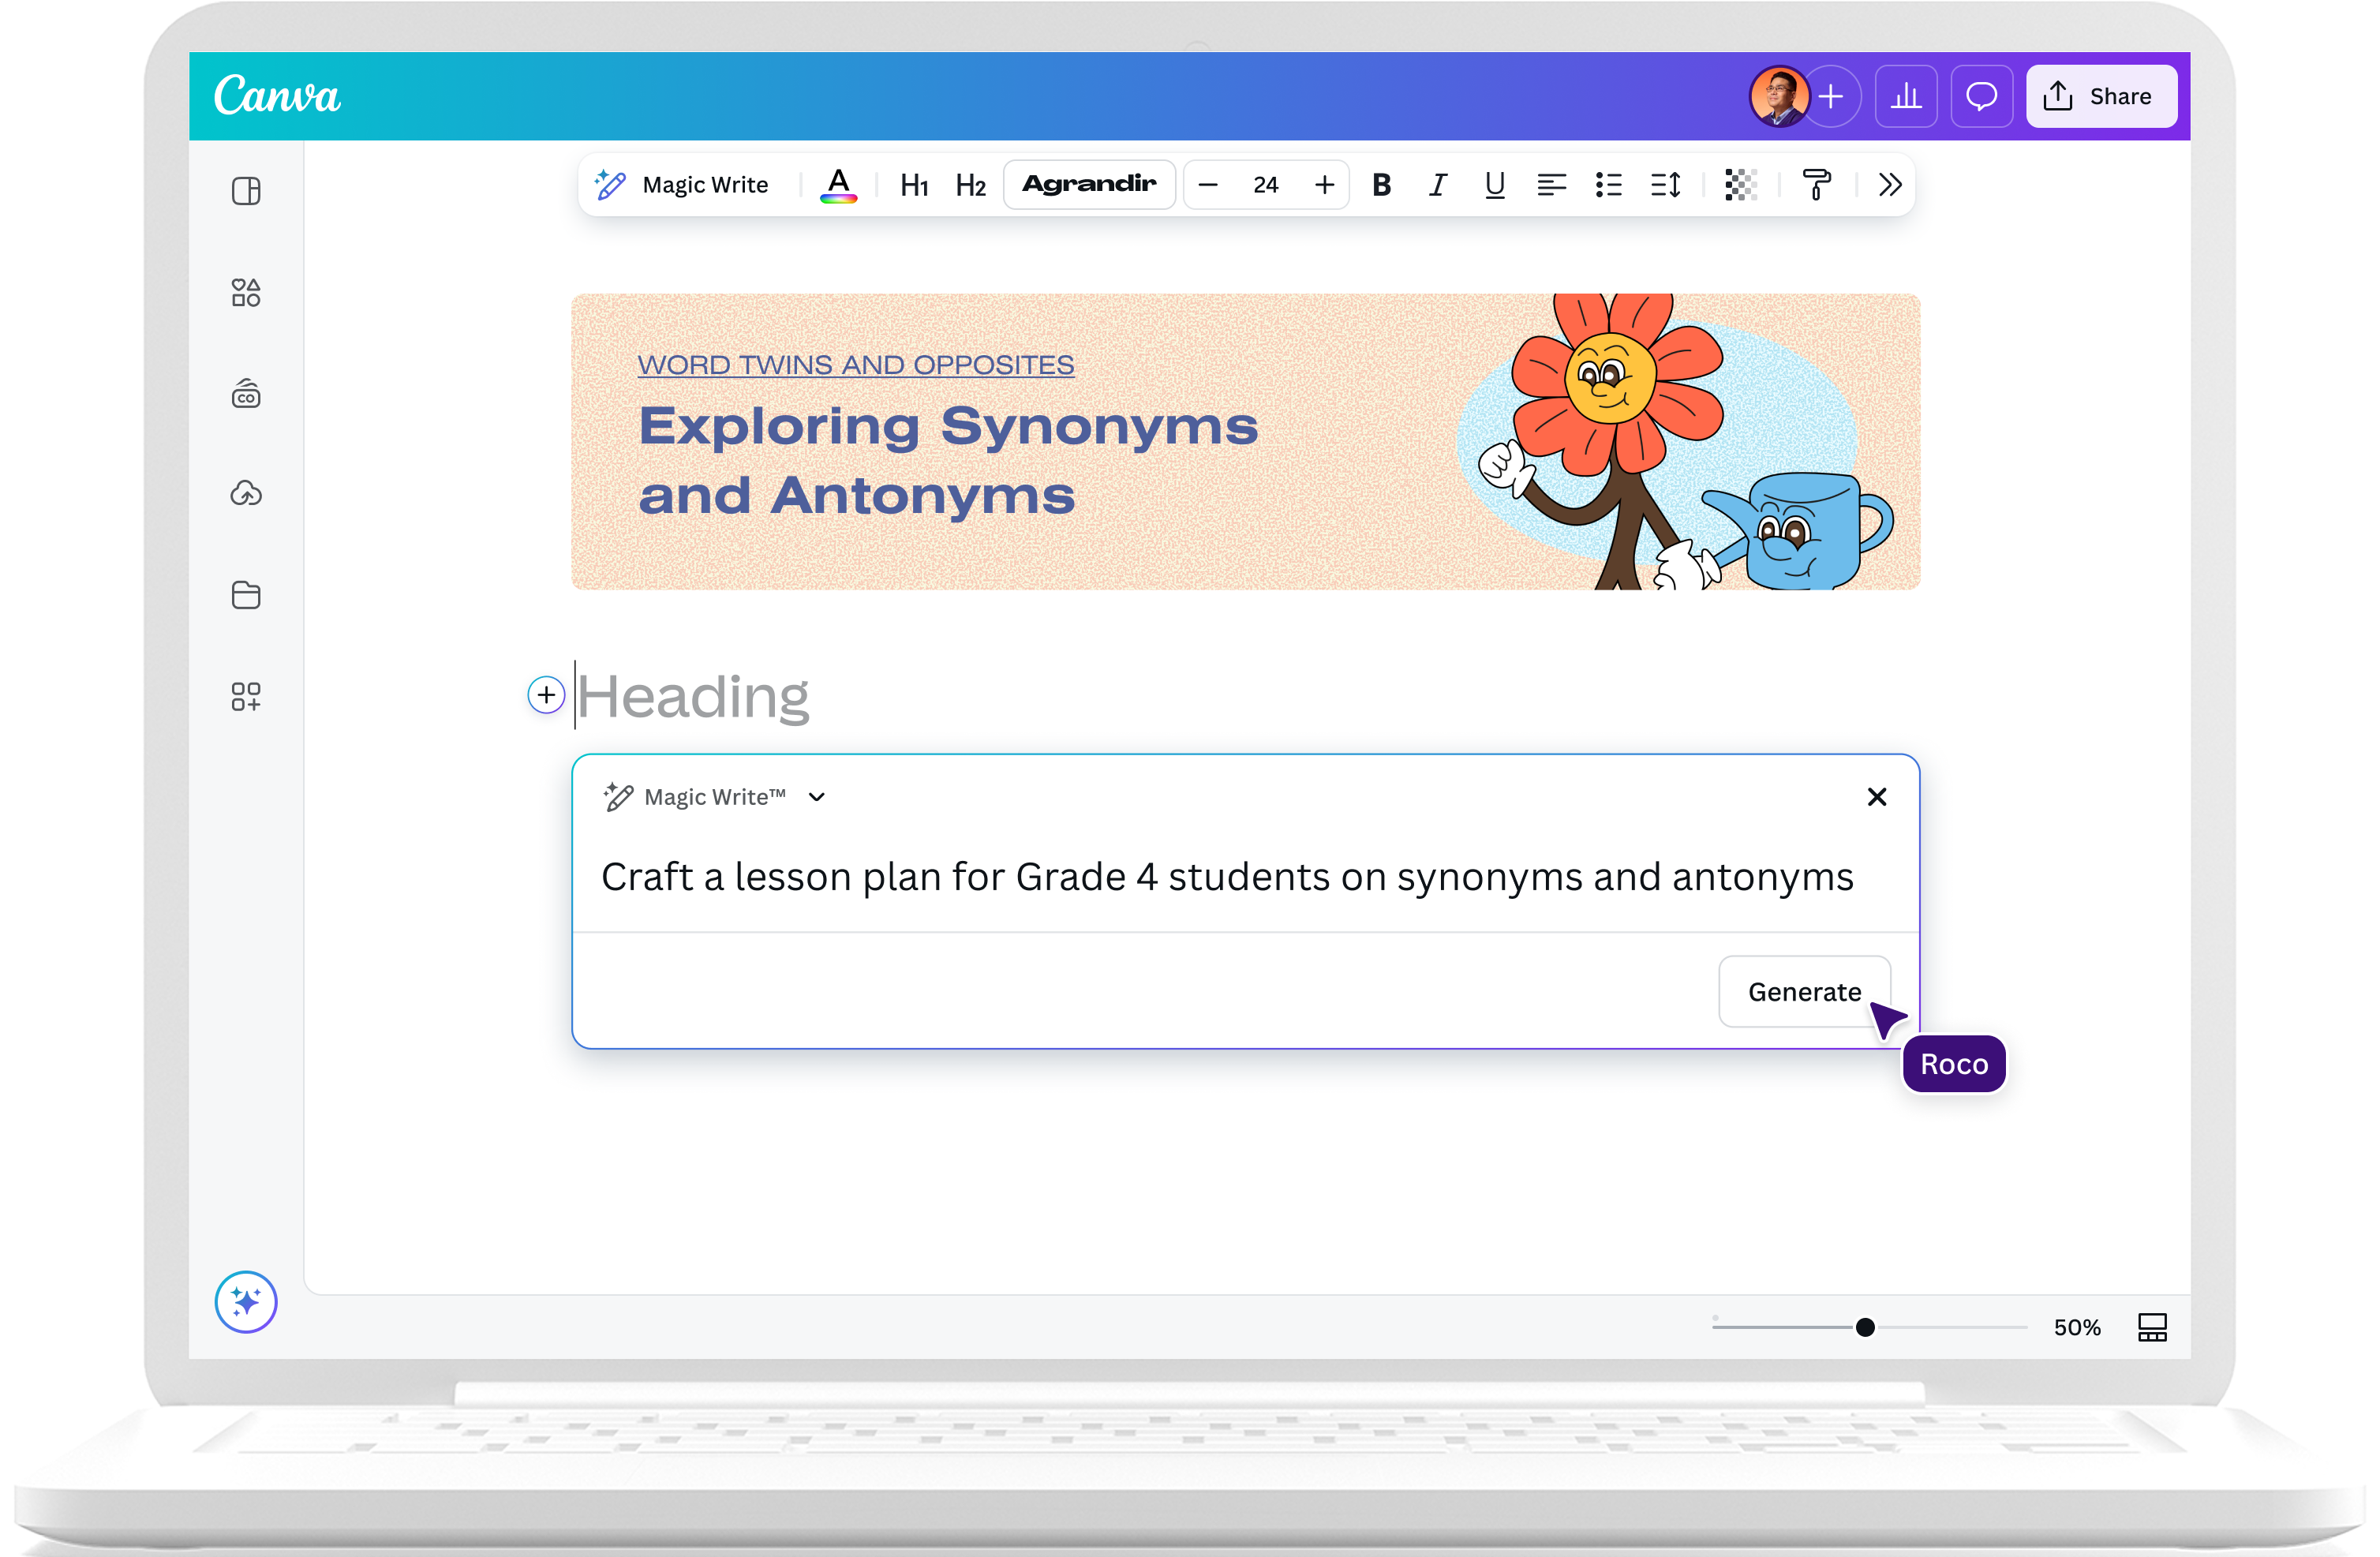Expand more toolbar options double chevron

tap(1889, 185)
